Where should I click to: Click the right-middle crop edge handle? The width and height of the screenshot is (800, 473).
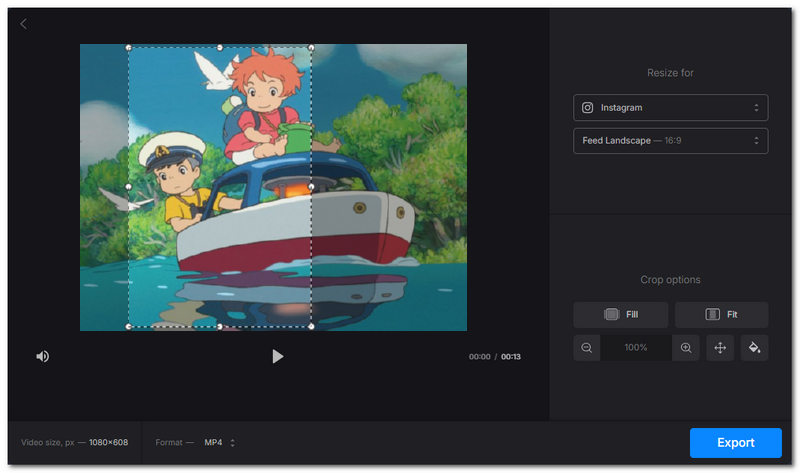(311, 187)
